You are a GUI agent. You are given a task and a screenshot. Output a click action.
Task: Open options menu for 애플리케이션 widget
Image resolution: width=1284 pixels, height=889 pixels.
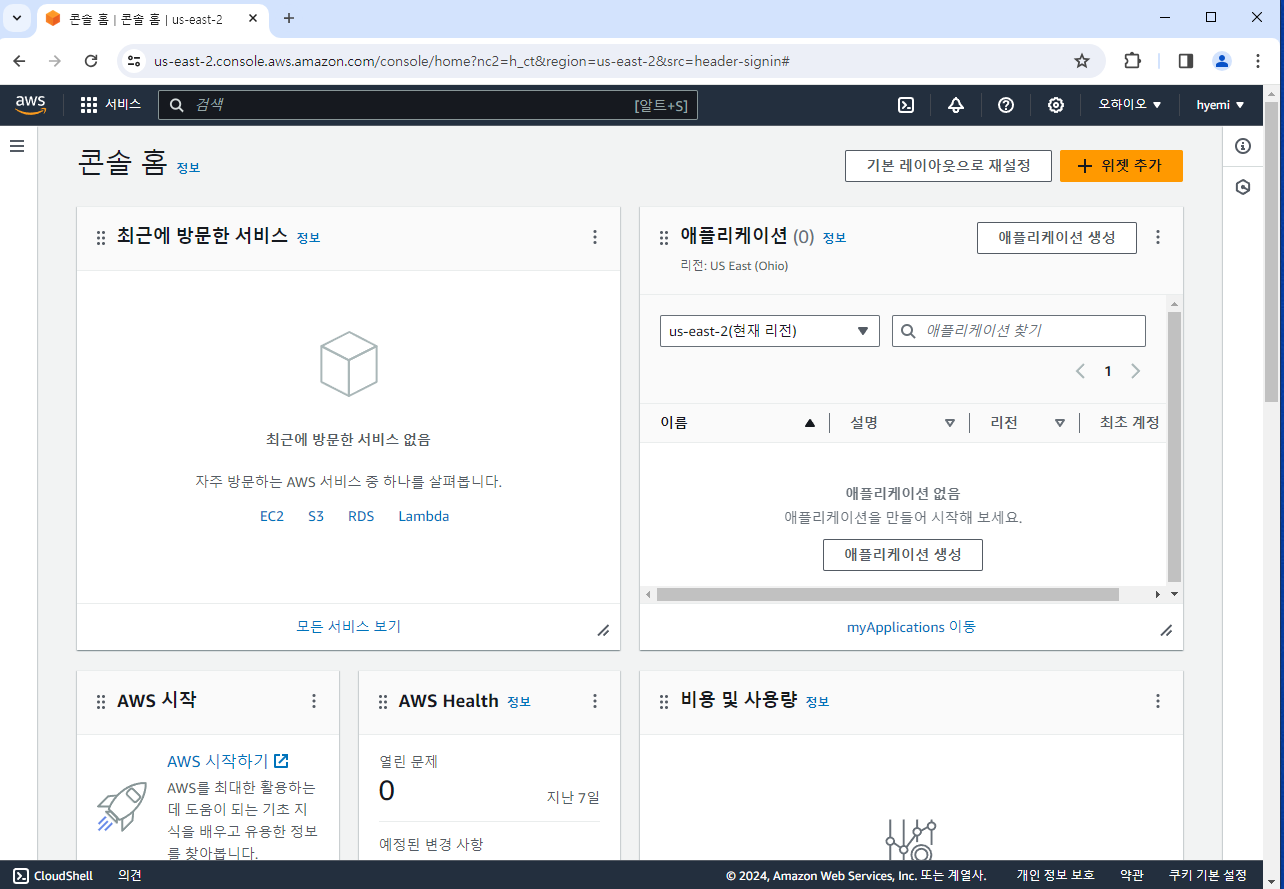click(x=1158, y=237)
